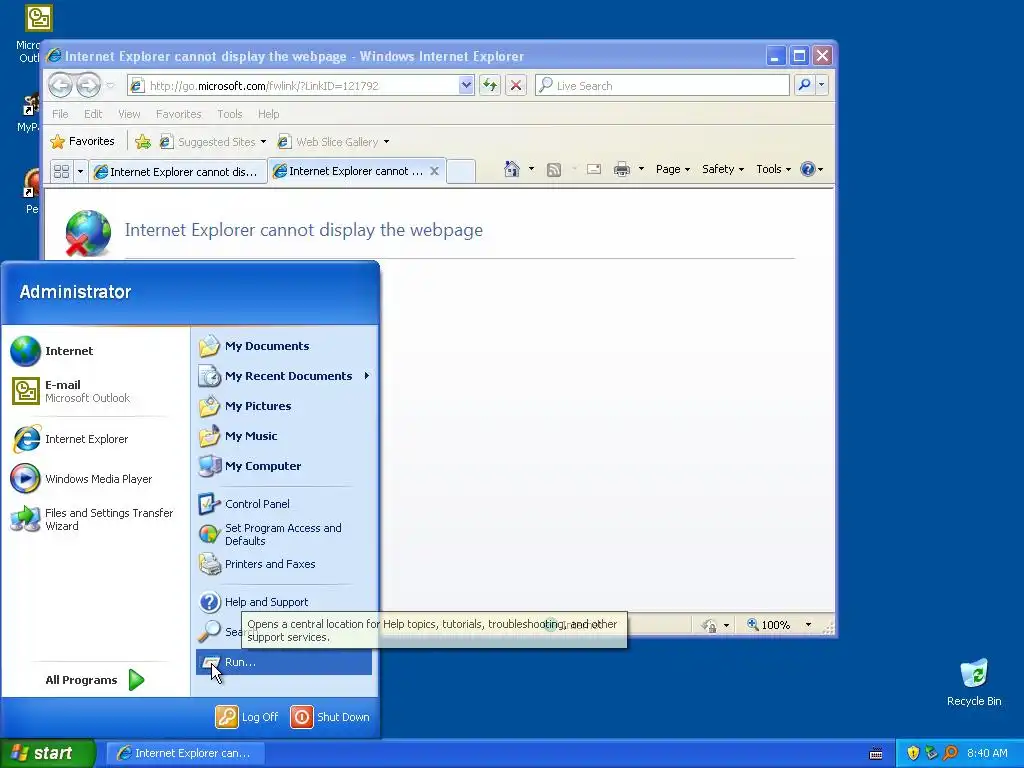Click the Live Search magnifier button
The image size is (1024, 768).
click(x=805, y=85)
